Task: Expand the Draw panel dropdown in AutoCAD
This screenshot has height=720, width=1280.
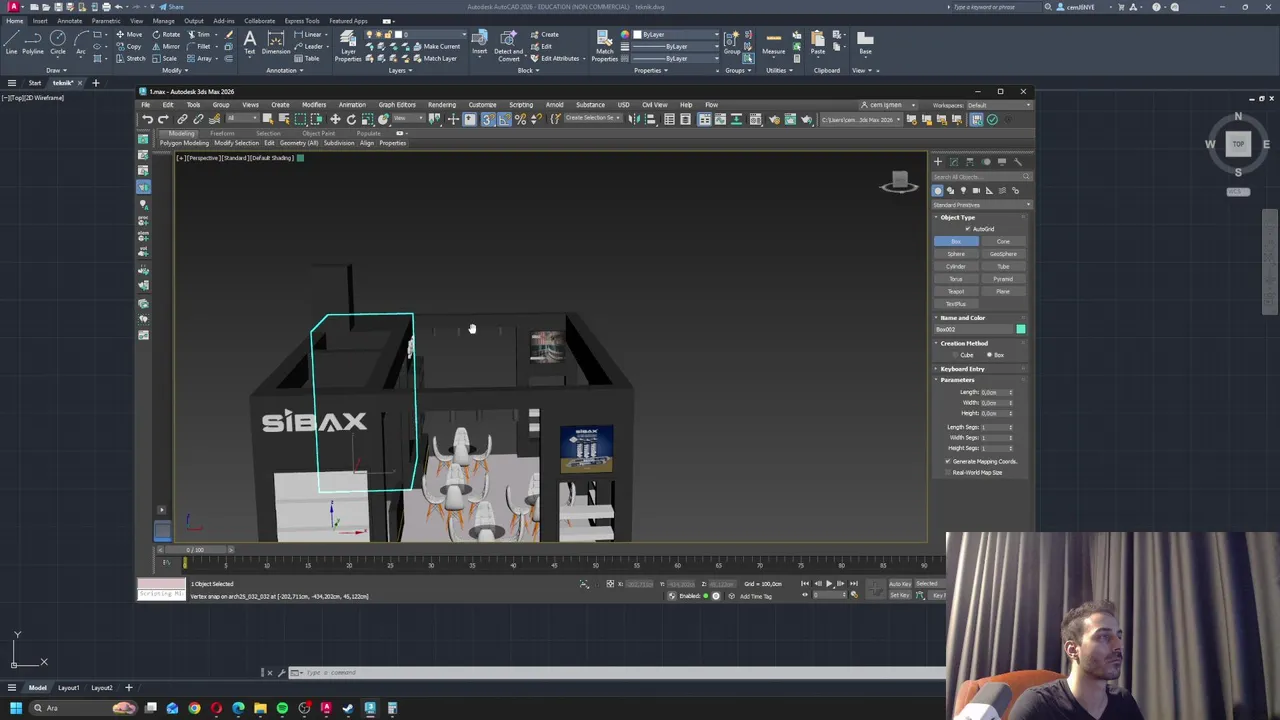Action: [56, 70]
